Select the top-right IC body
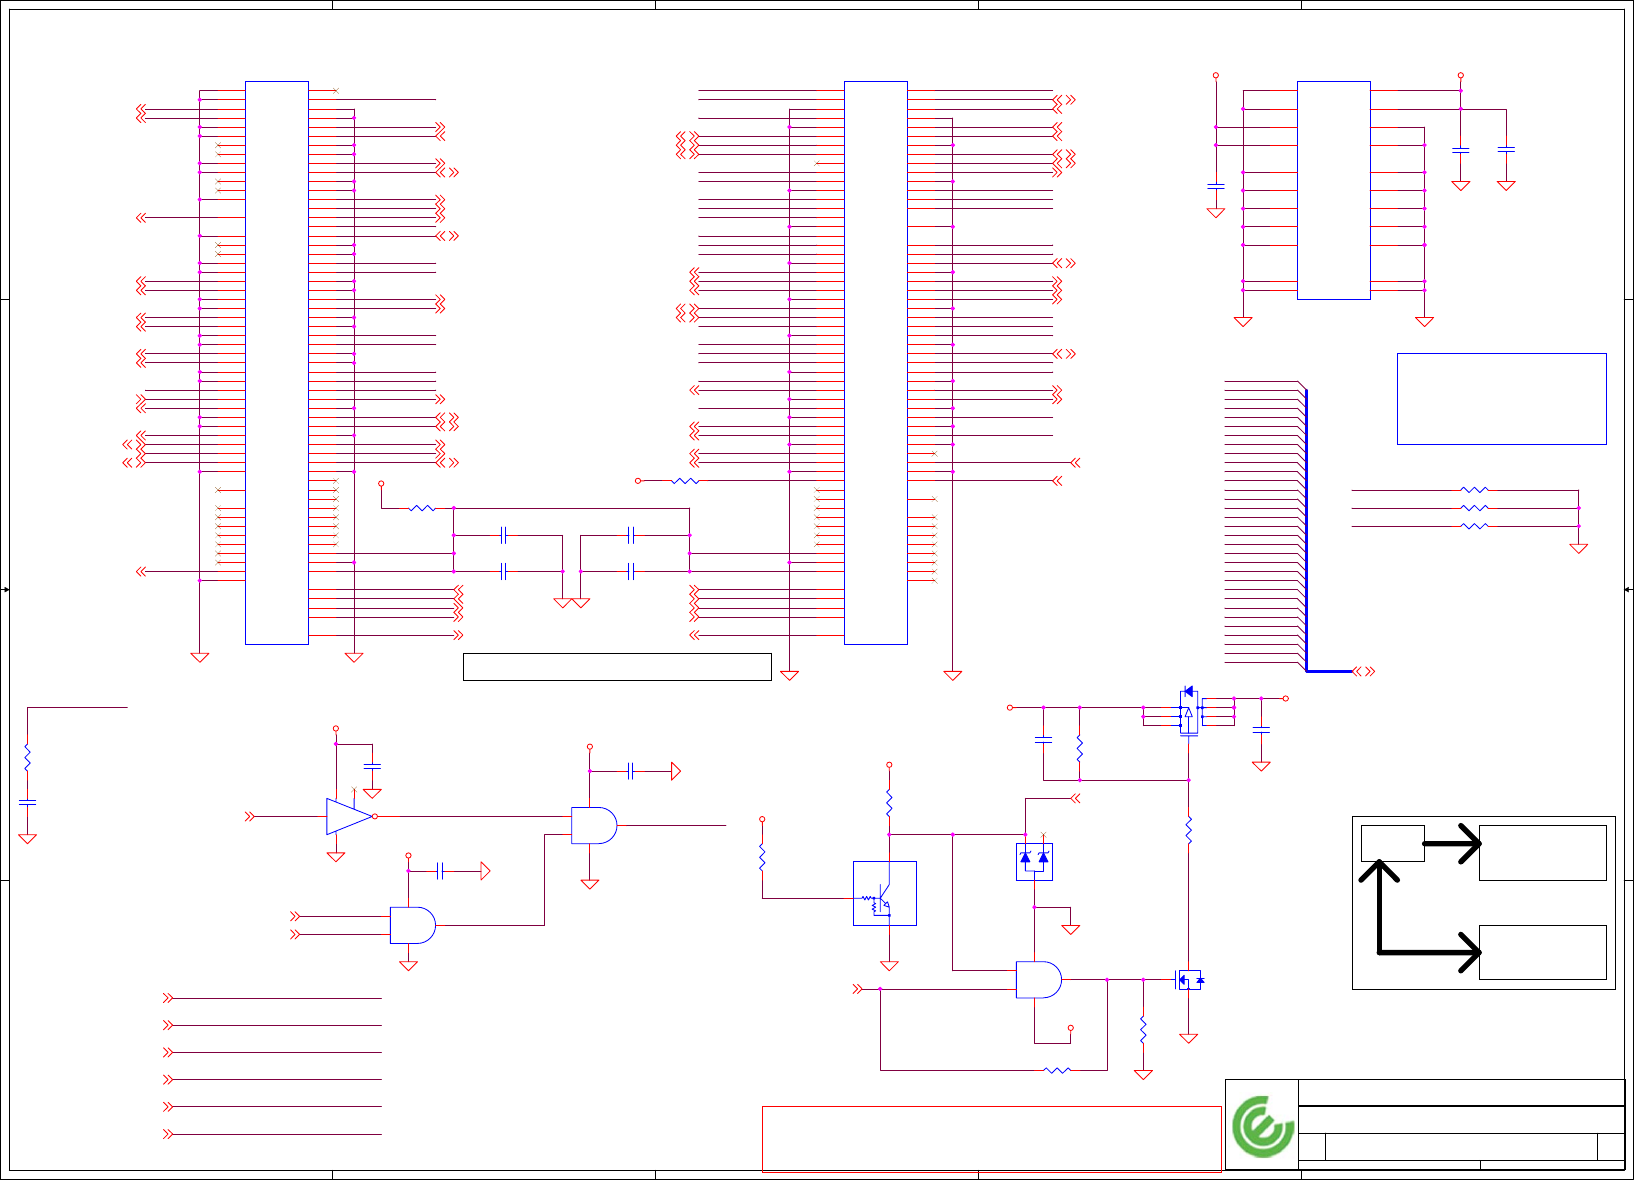The width and height of the screenshot is (1634, 1180). [1334, 190]
